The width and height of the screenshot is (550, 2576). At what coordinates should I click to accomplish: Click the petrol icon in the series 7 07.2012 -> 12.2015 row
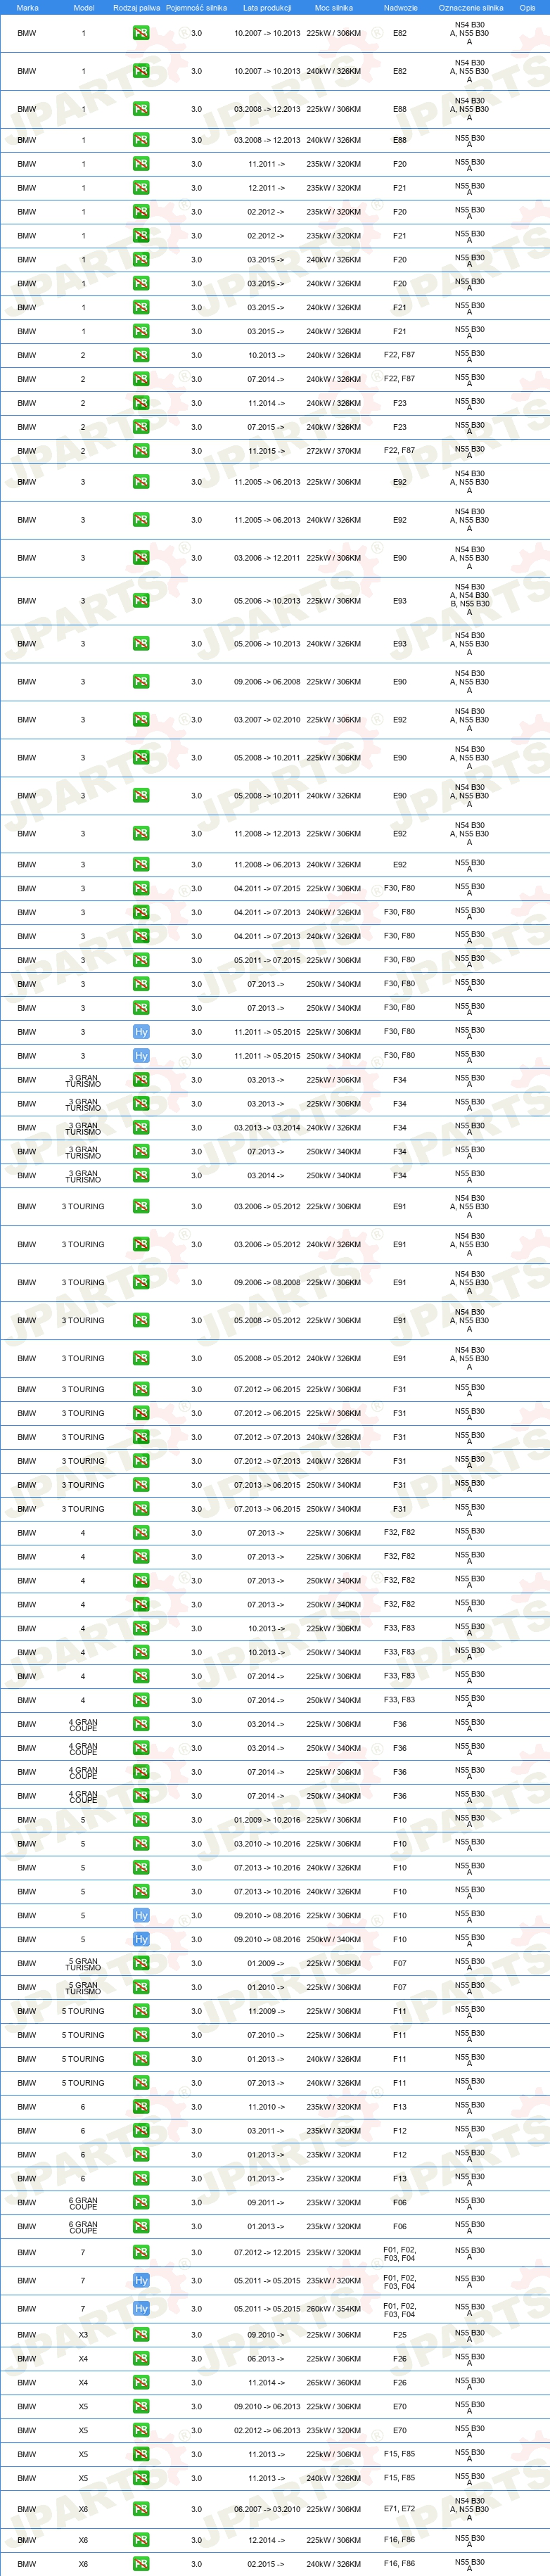141,2252
